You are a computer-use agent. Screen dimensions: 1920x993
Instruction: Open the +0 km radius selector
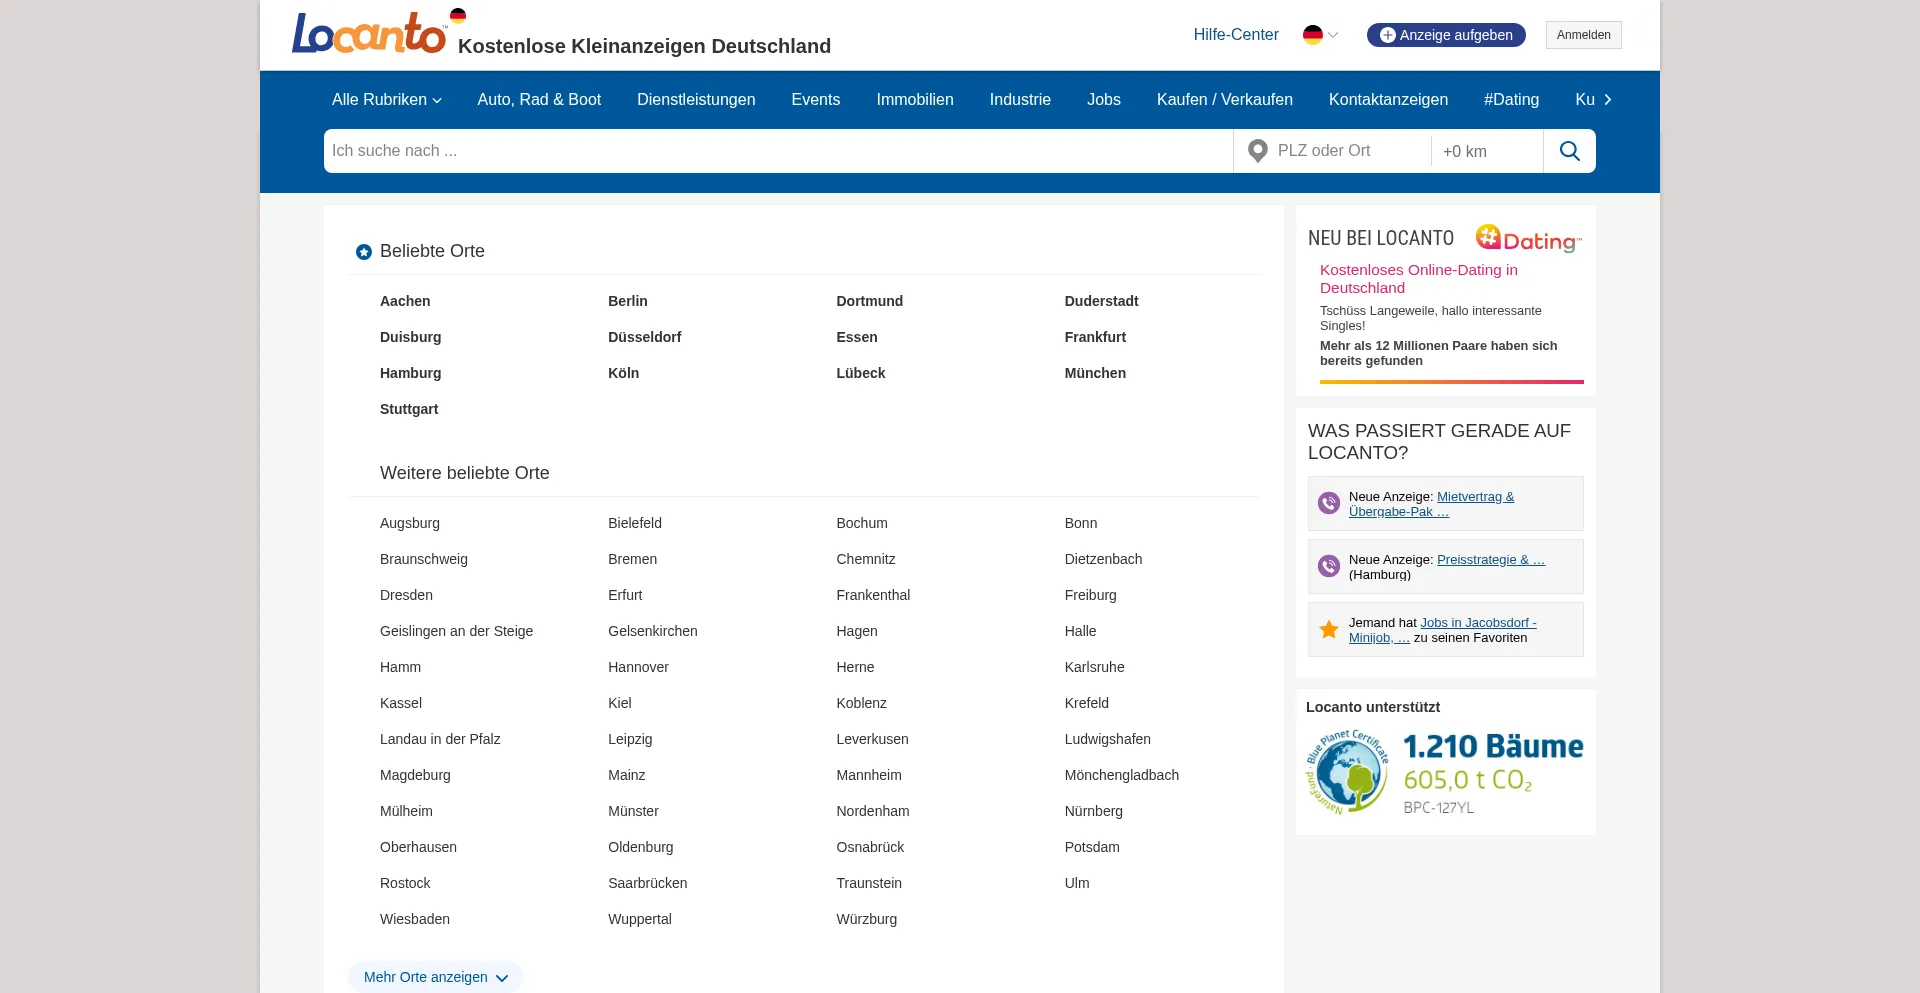pyautogui.click(x=1486, y=151)
